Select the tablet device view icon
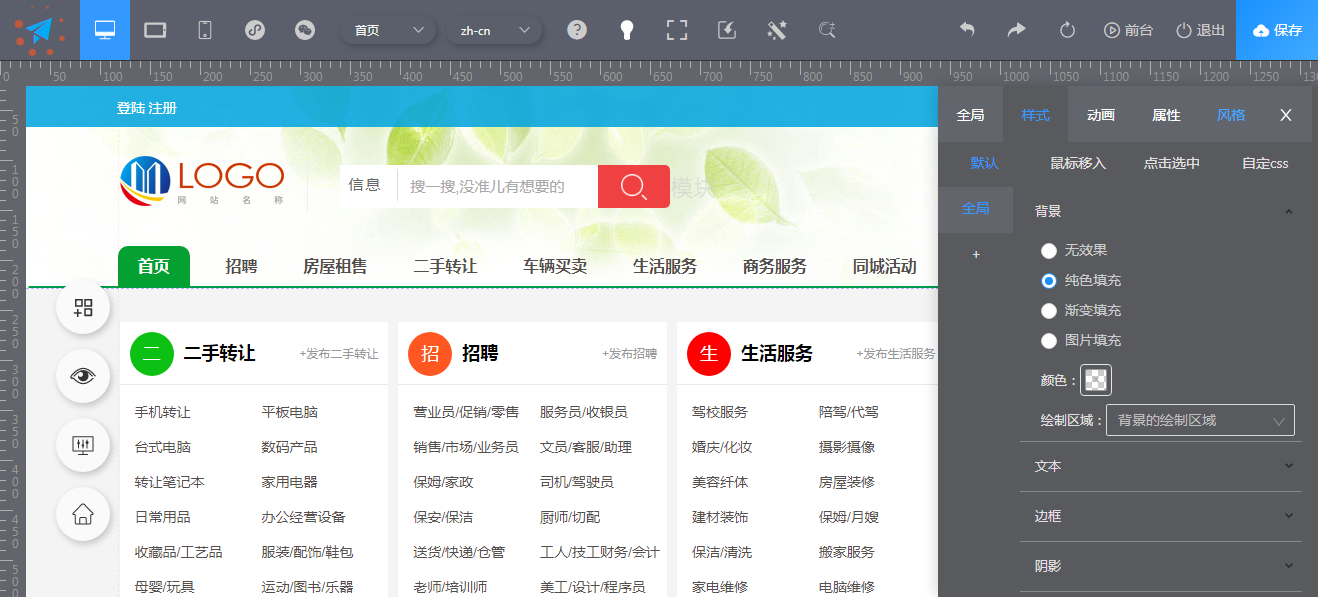Screen dimensions: 1318x597 click(154, 30)
